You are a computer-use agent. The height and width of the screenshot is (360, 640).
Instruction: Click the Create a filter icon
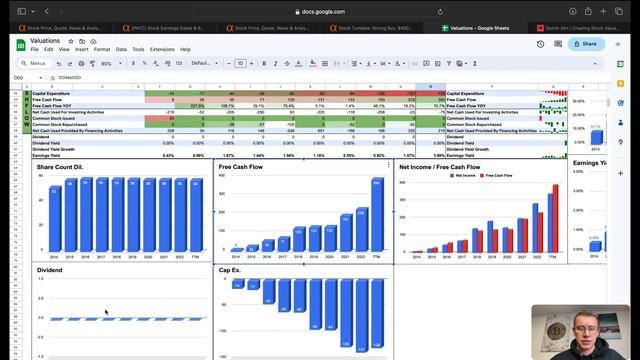pyautogui.click(x=449, y=64)
